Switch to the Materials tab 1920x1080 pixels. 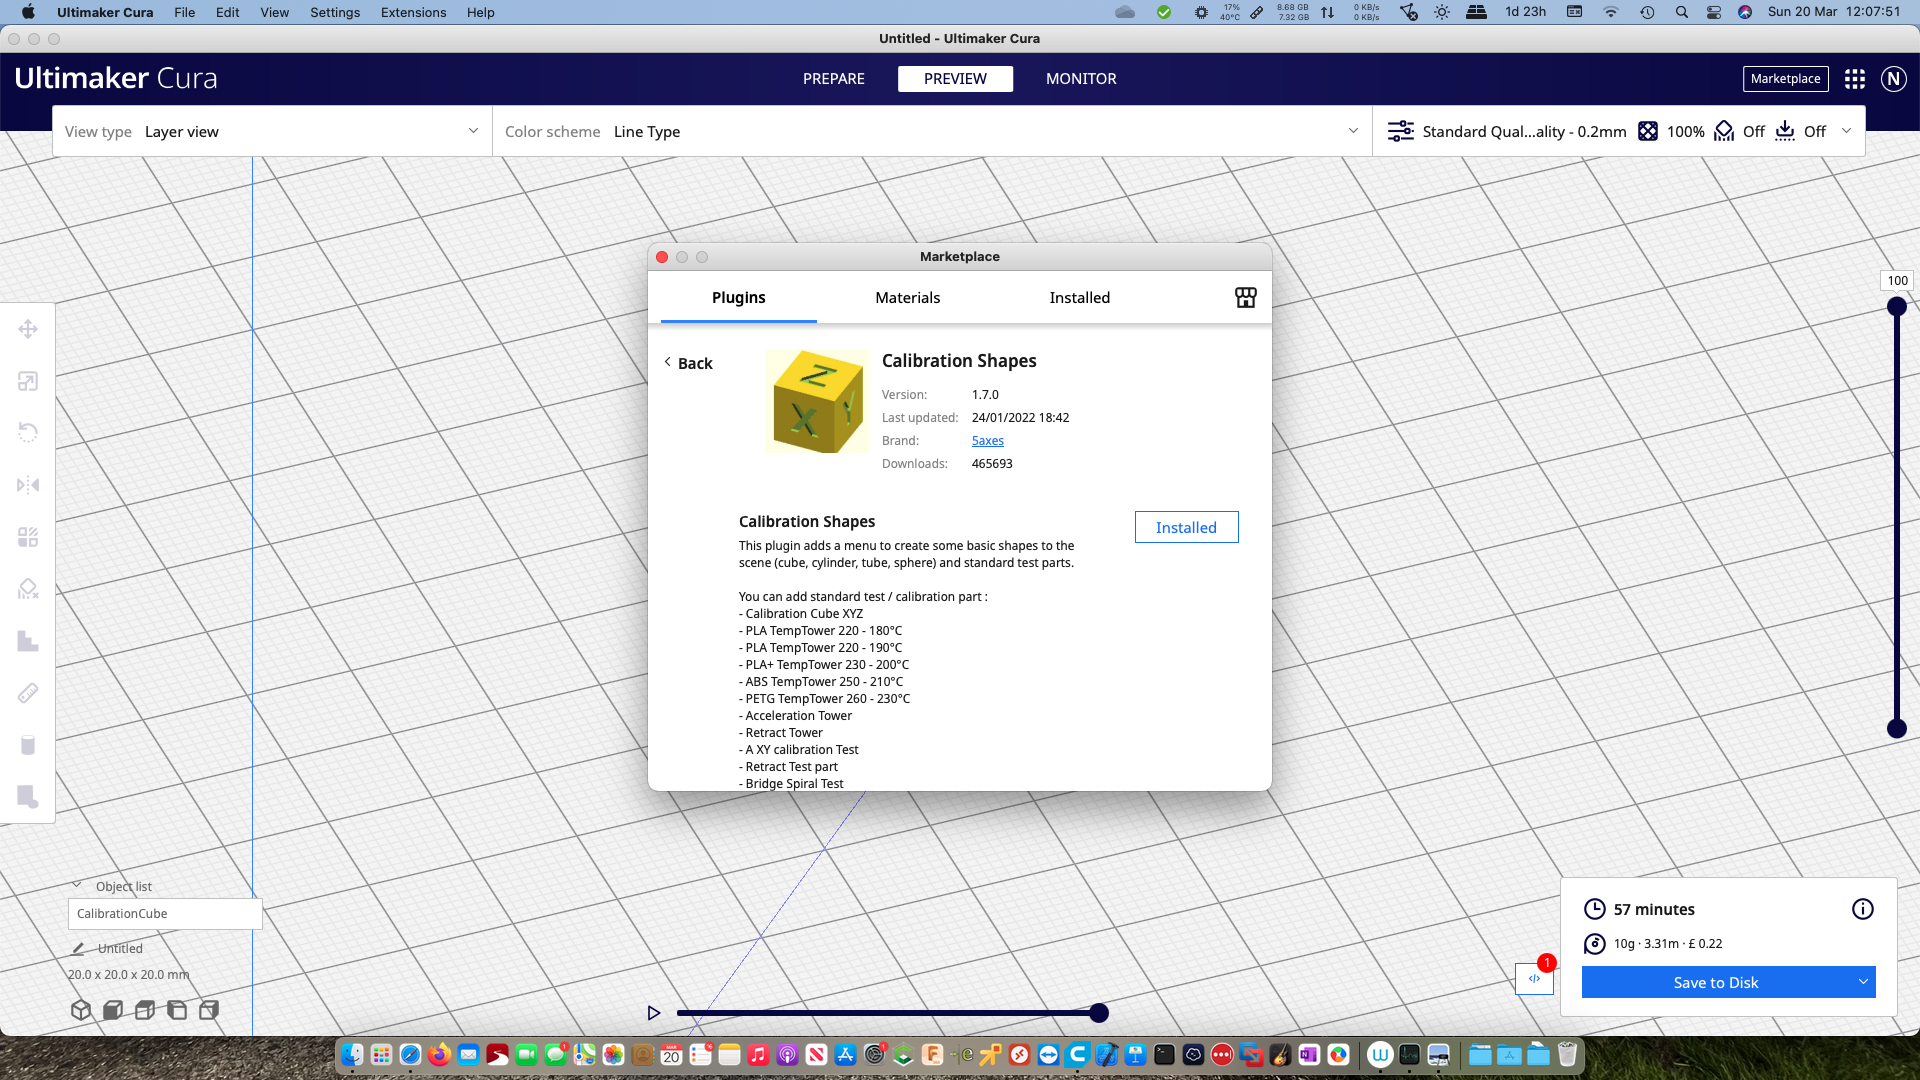tap(907, 297)
